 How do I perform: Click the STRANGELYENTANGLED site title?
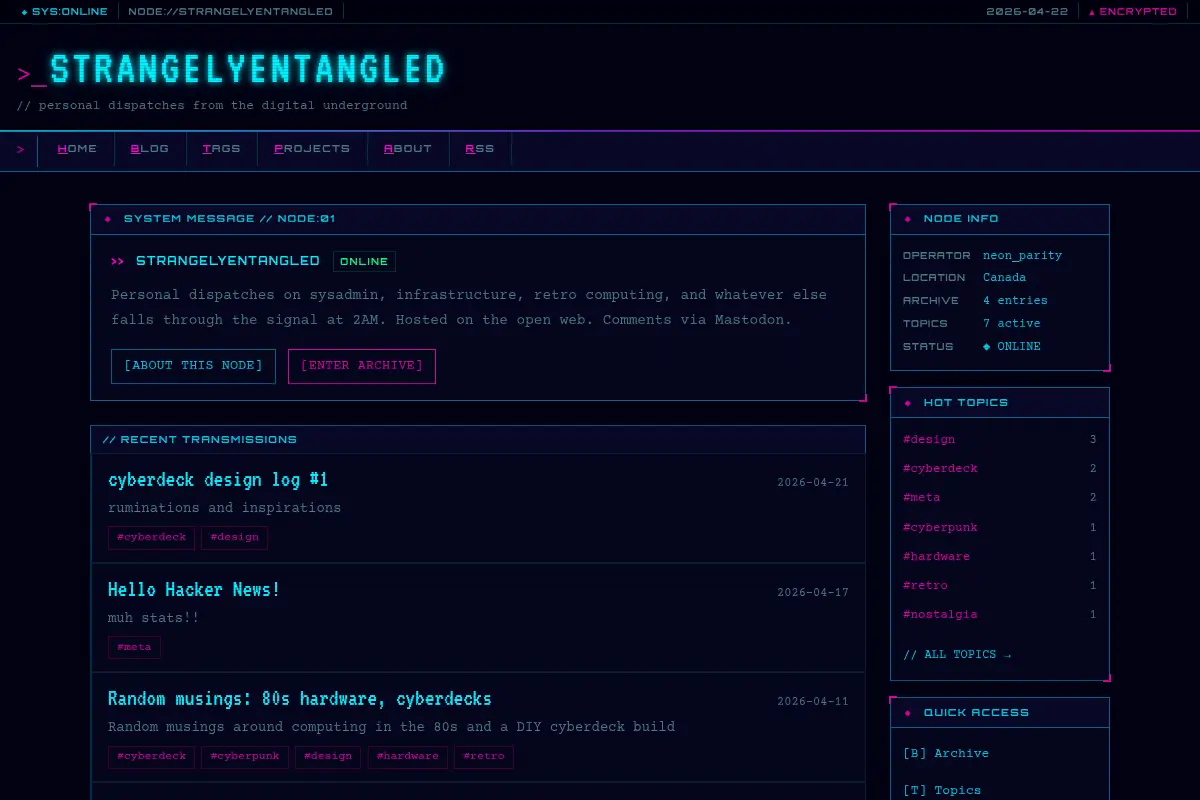click(x=247, y=70)
